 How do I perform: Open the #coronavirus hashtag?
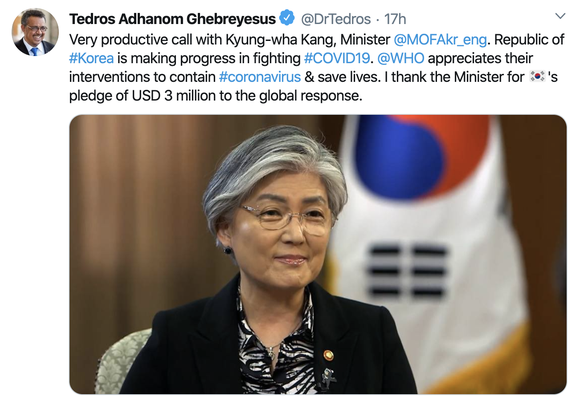pyautogui.click(x=260, y=77)
